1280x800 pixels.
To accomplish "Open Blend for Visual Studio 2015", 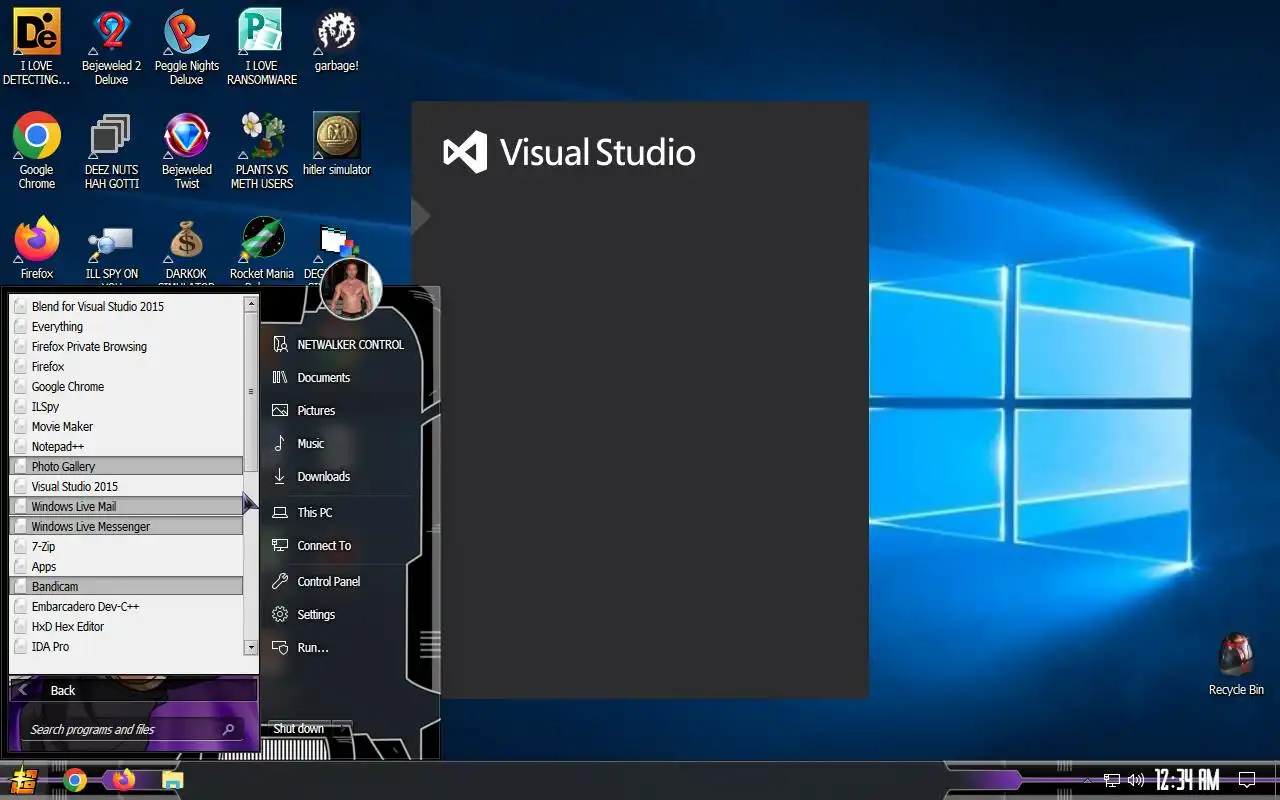I will (x=126, y=306).
